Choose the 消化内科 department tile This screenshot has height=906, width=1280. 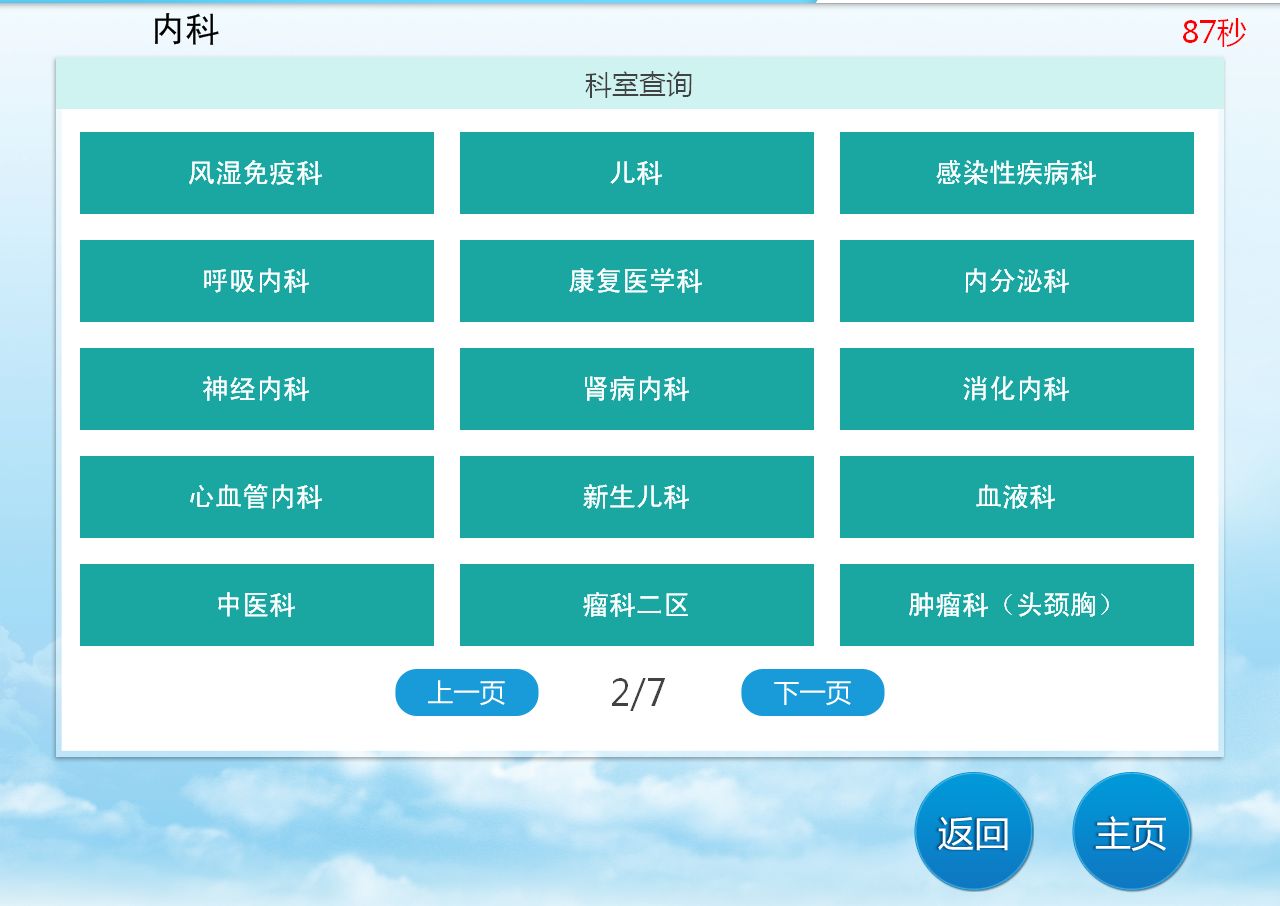1016,389
